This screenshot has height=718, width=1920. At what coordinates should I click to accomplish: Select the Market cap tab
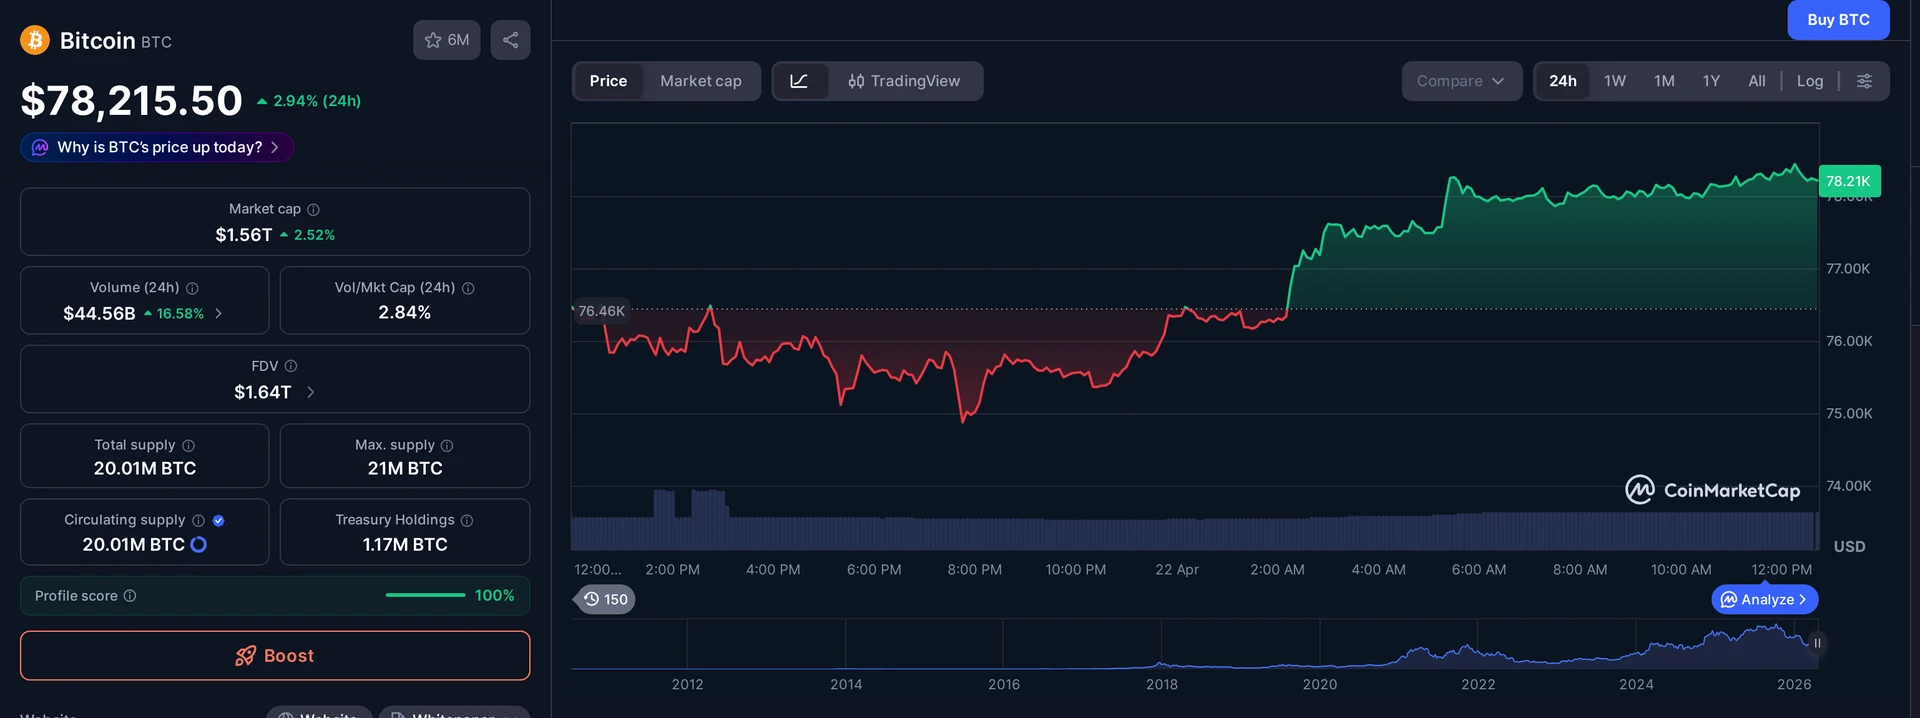click(x=701, y=81)
